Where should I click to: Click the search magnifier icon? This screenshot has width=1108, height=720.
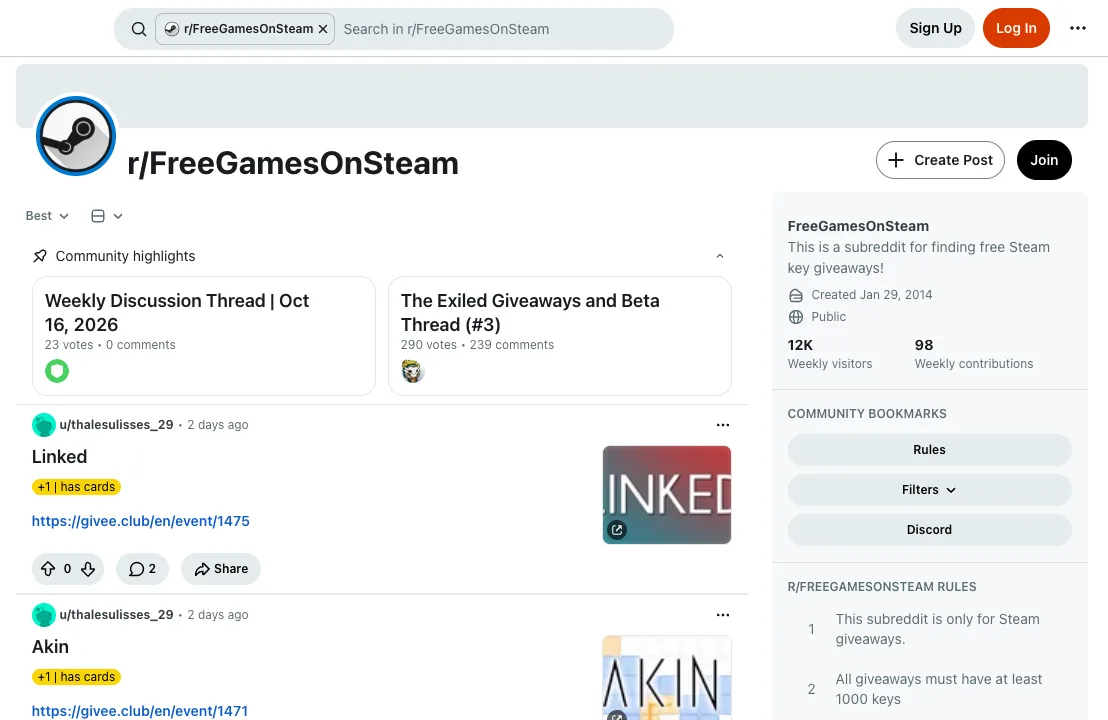point(139,29)
